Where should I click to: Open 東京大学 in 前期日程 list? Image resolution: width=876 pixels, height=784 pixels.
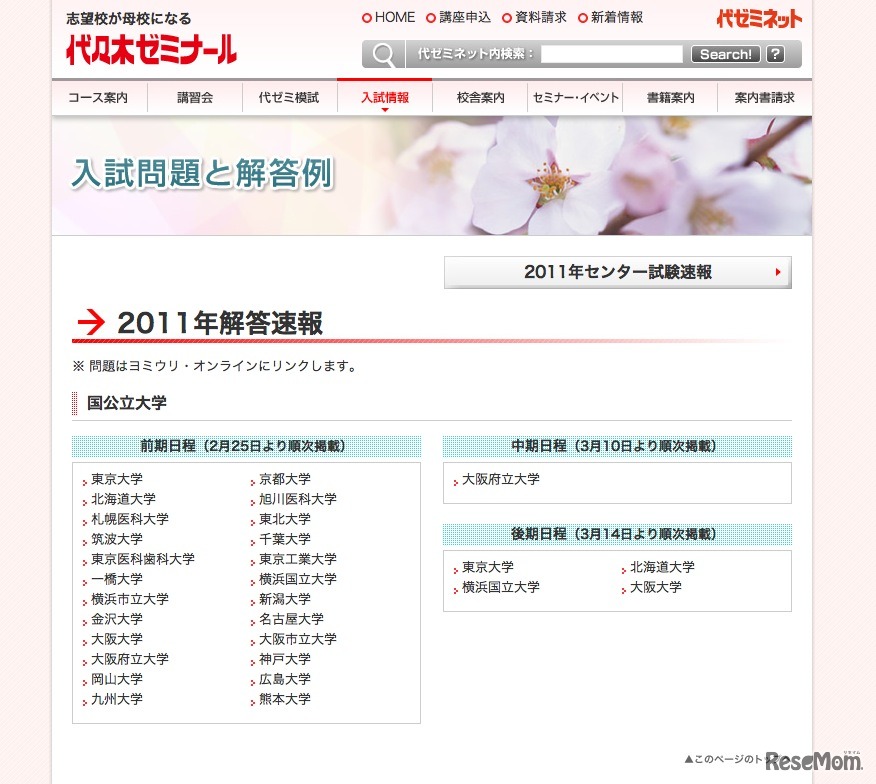click(x=117, y=479)
